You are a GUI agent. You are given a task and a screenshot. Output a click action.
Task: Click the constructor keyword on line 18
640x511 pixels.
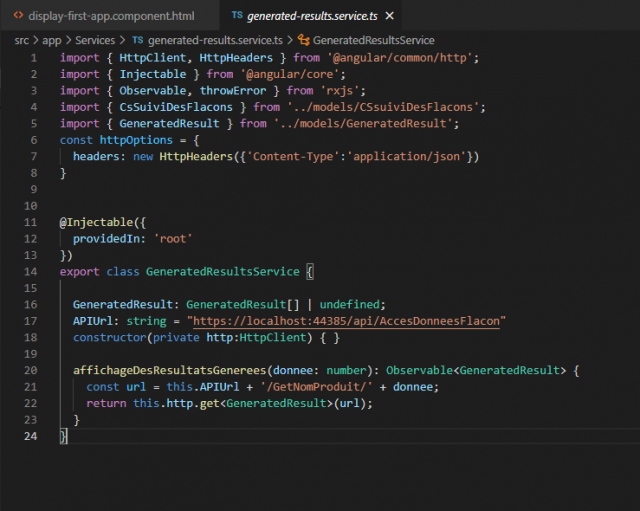click(x=111, y=337)
